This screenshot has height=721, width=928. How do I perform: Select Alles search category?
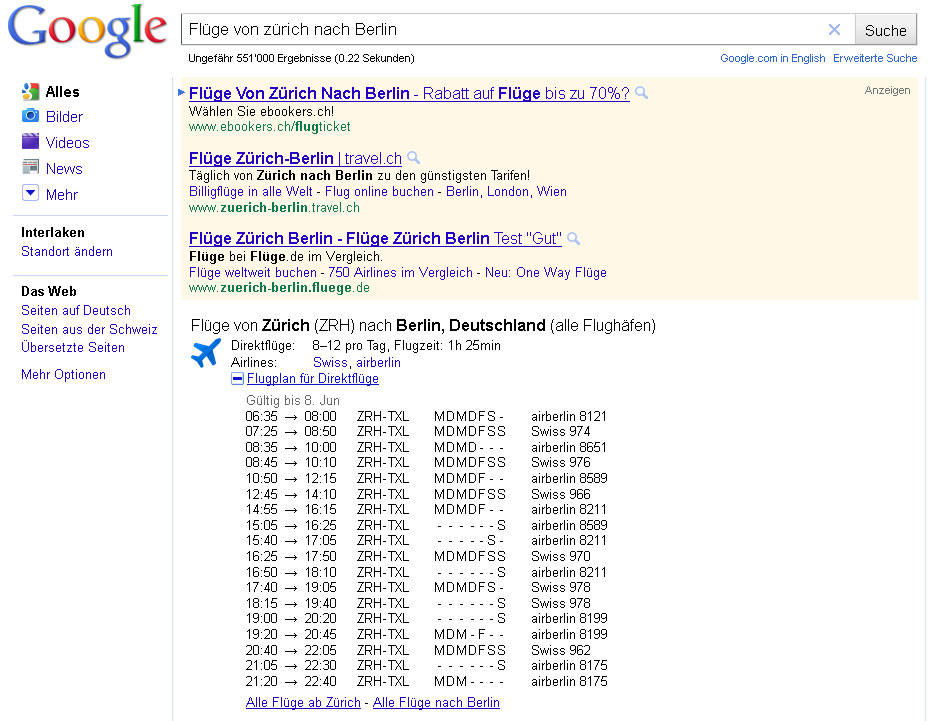[x=62, y=92]
